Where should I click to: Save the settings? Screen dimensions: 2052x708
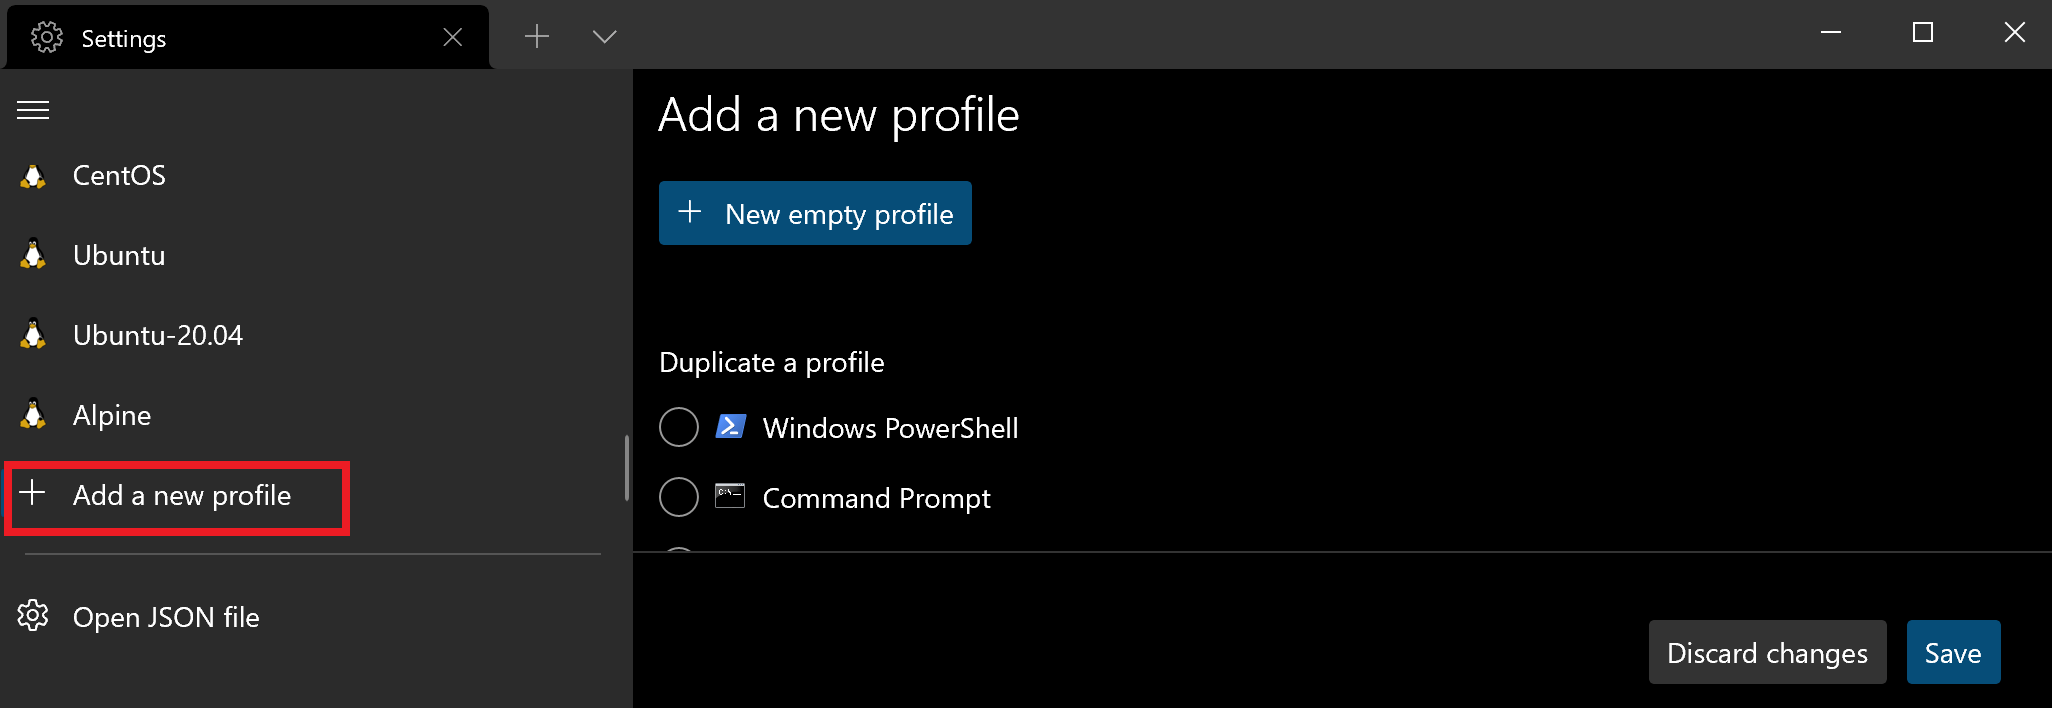click(x=1953, y=652)
